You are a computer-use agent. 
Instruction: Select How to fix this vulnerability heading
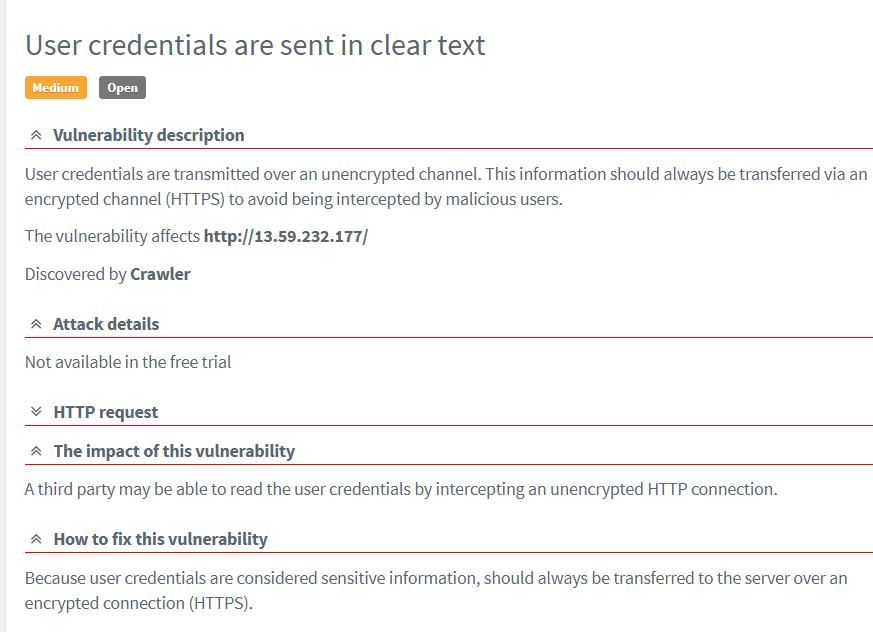160,539
